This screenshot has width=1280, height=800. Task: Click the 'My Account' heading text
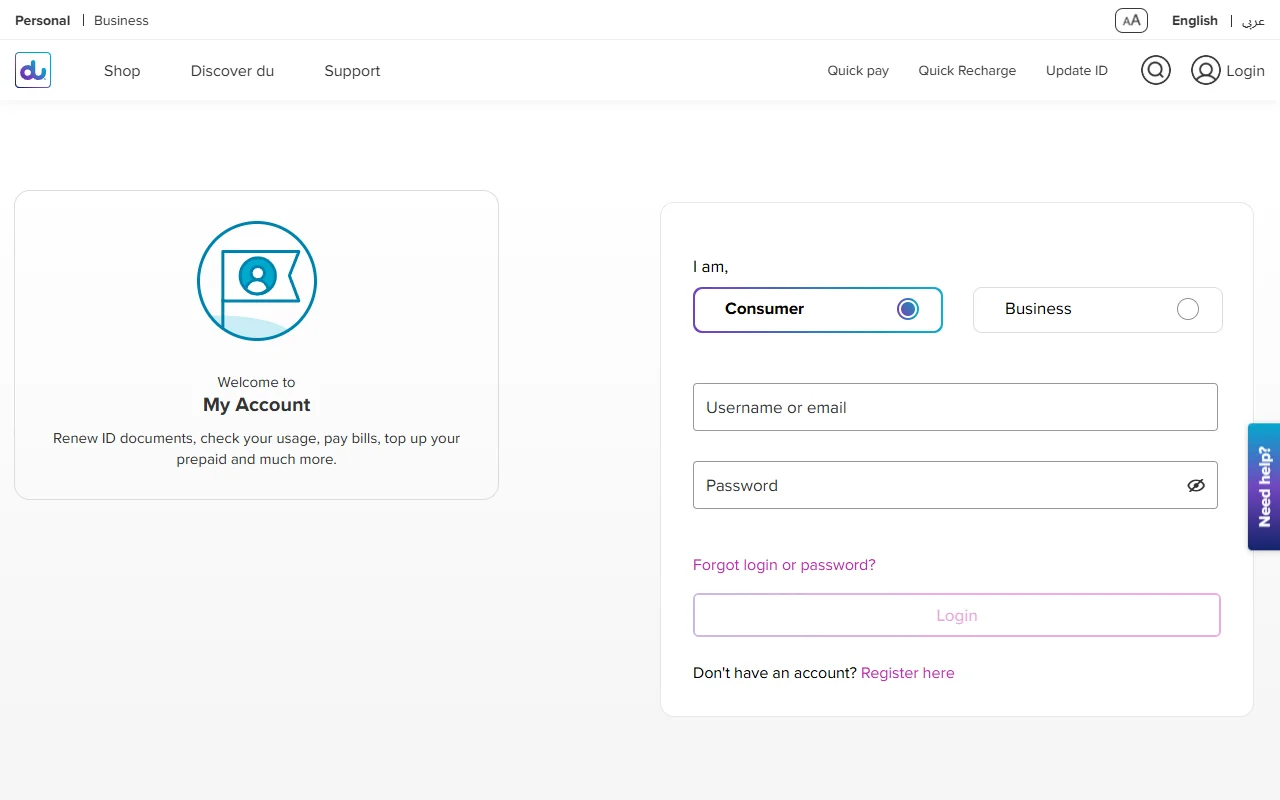click(x=257, y=405)
